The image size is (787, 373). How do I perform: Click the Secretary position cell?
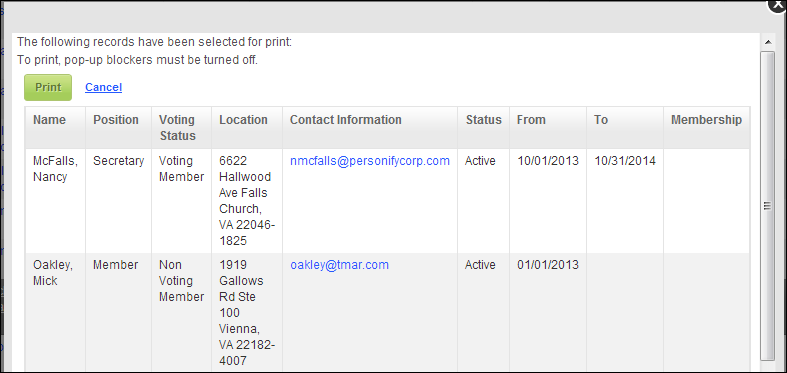pyautogui.click(x=118, y=201)
